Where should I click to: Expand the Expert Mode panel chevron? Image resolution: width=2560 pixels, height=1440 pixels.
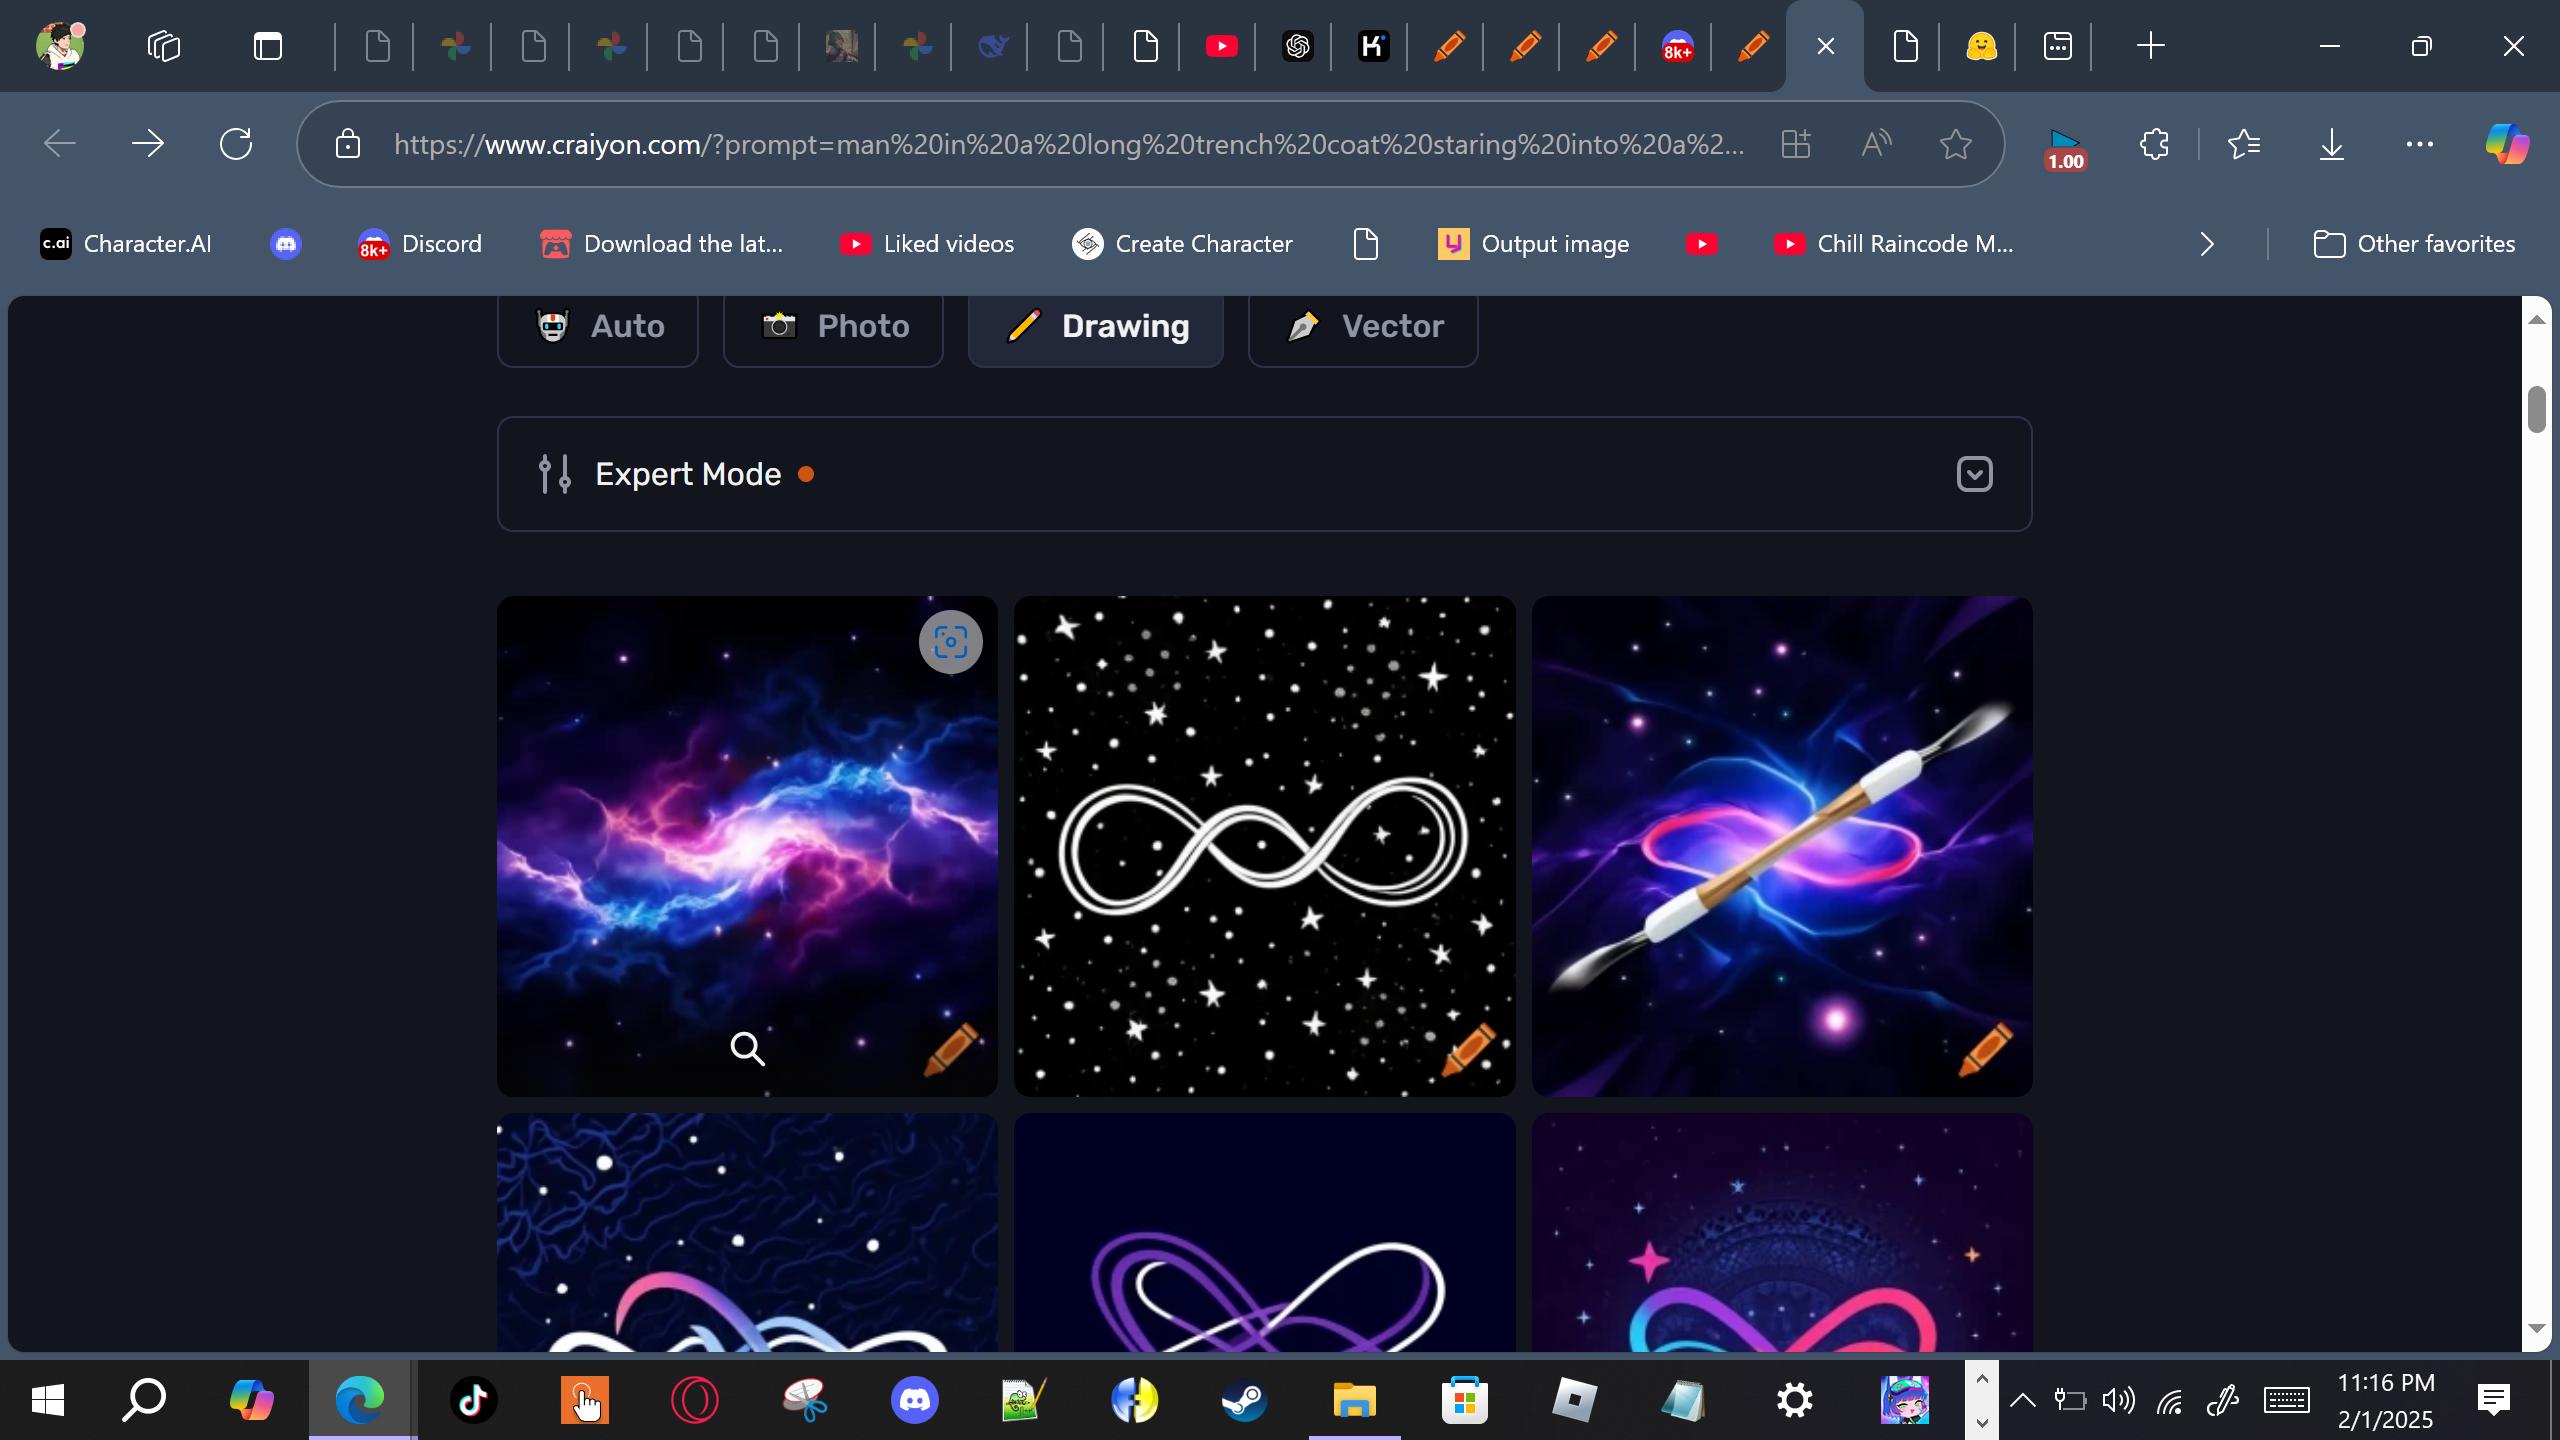point(1974,474)
